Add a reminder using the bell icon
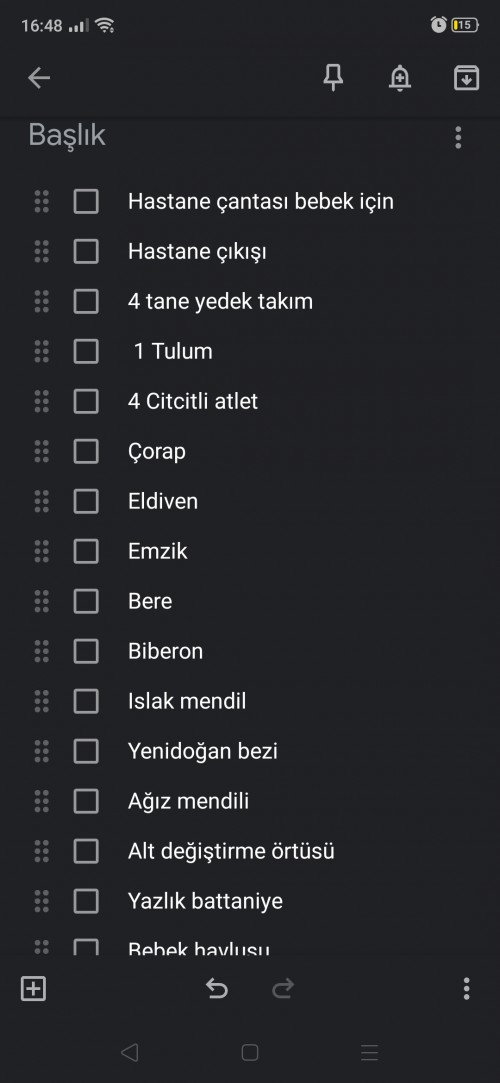500x1083 pixels. [400, 78]
